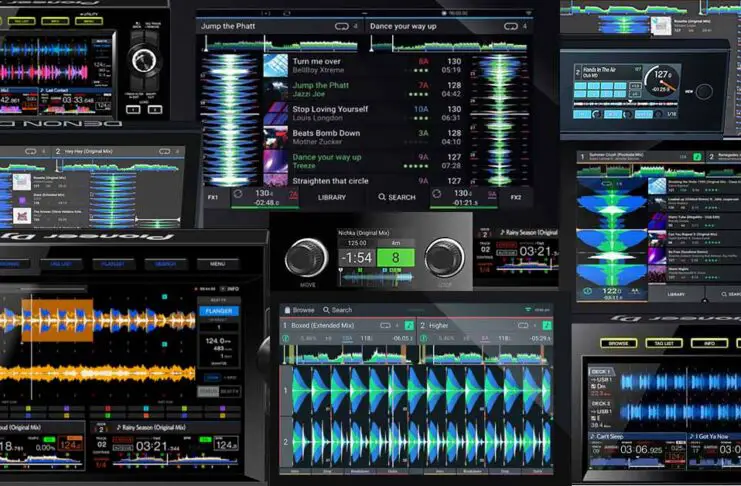Tap sync icon next to 130 -02:48
The image size is (741, 486).
pyautogui.click(x=238, y=194)
